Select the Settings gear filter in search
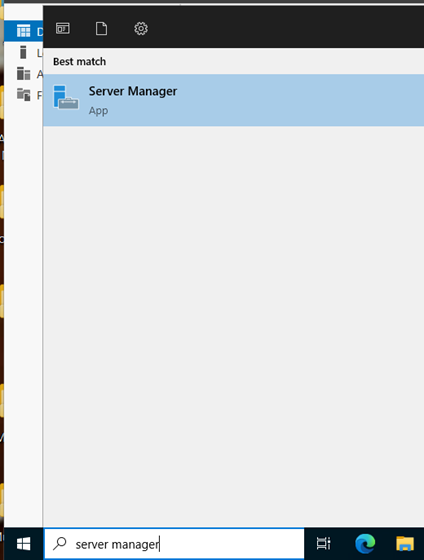 [141, 28]
